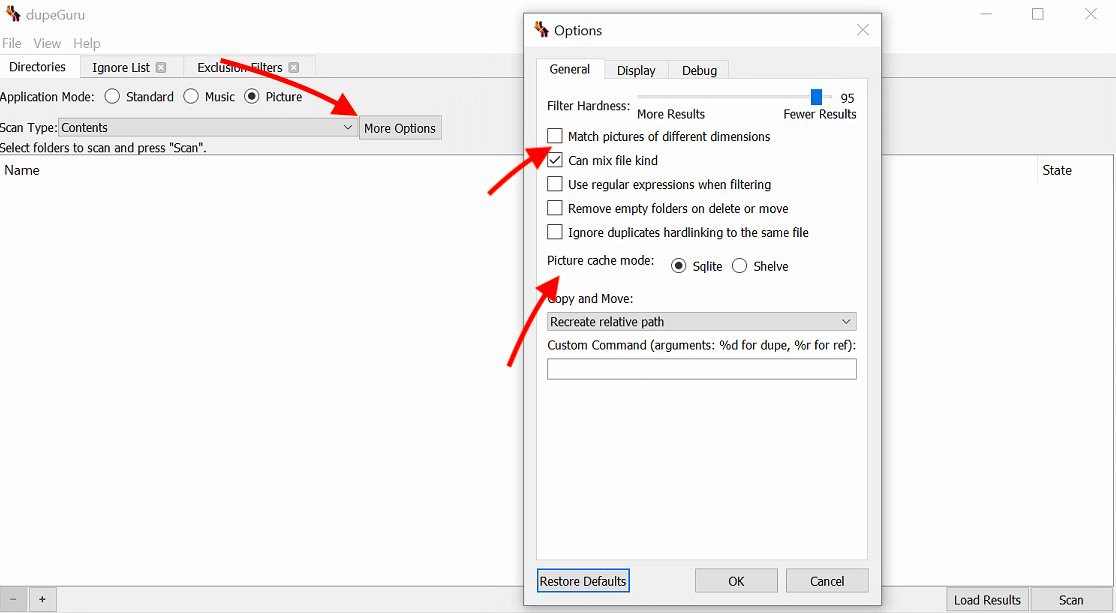Open the View menu

coord(47,43)
